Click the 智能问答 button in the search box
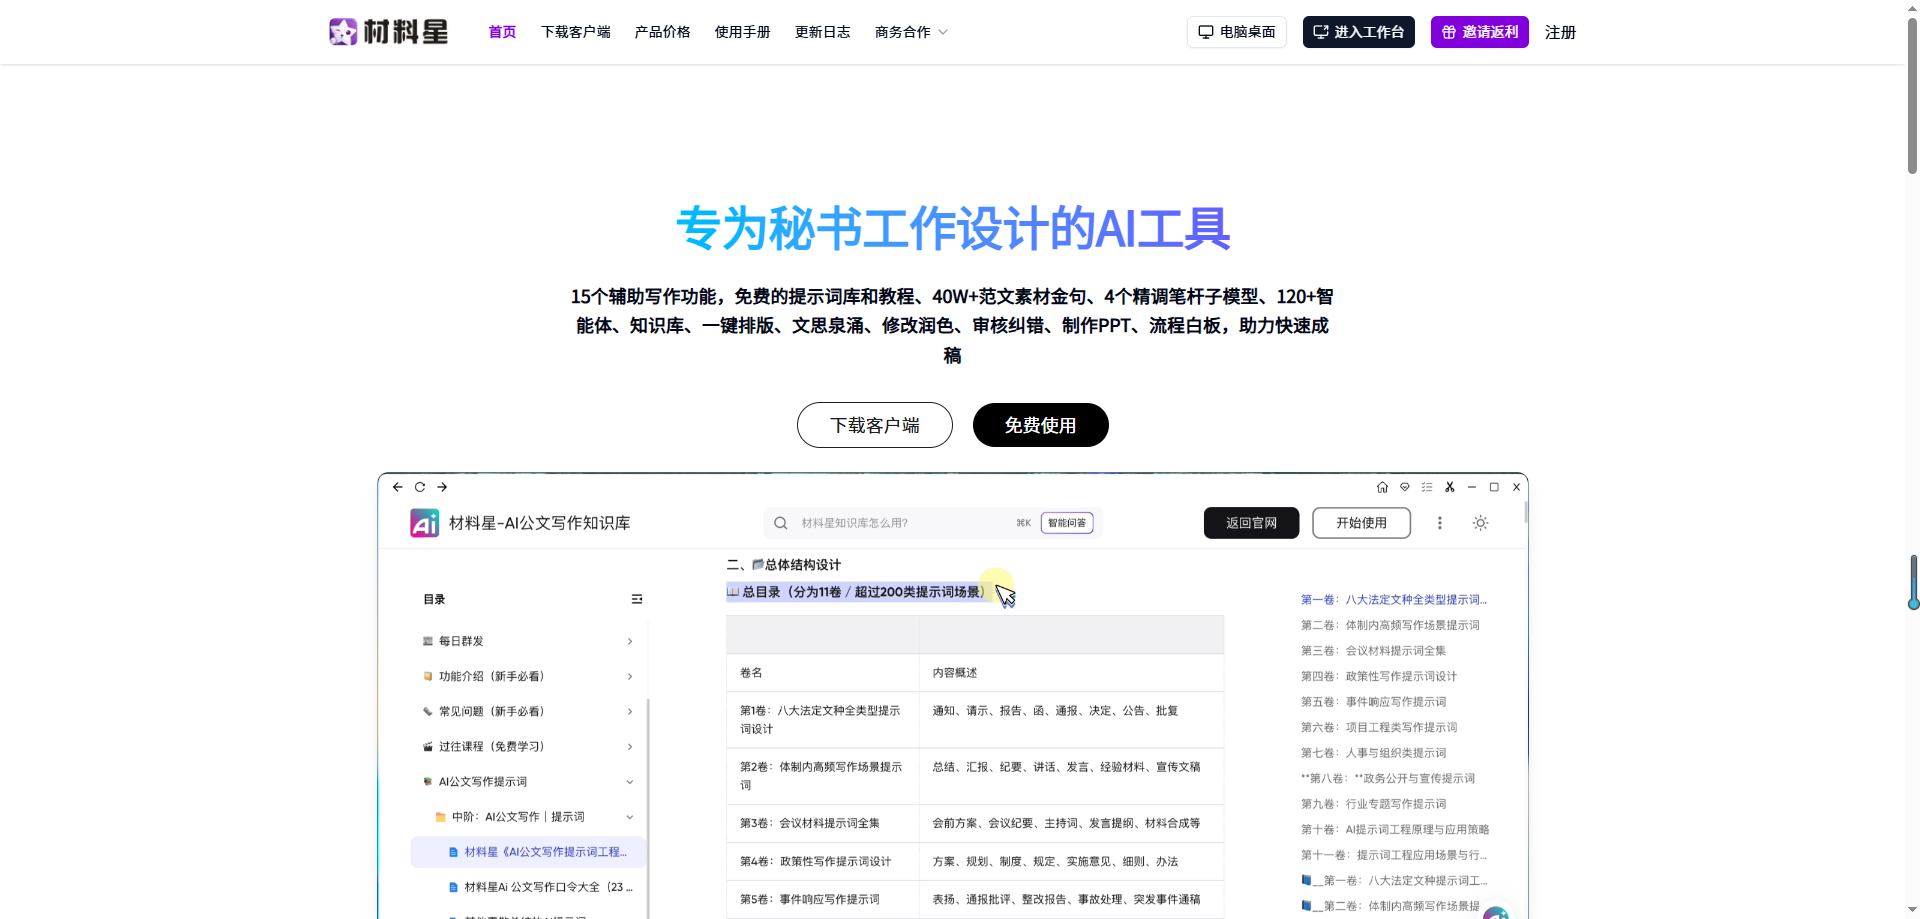 tap(1067, 523)
